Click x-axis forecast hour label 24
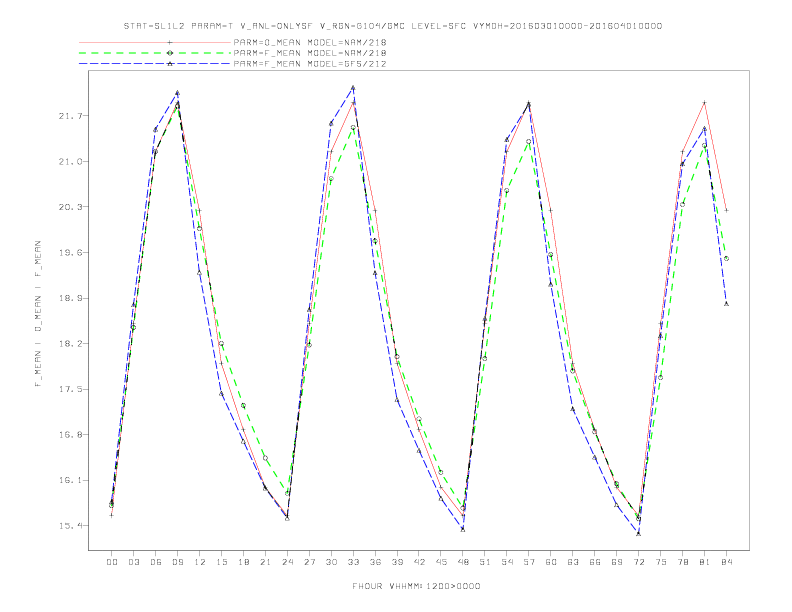The image size is (792, 612). [x=287, y=562]
